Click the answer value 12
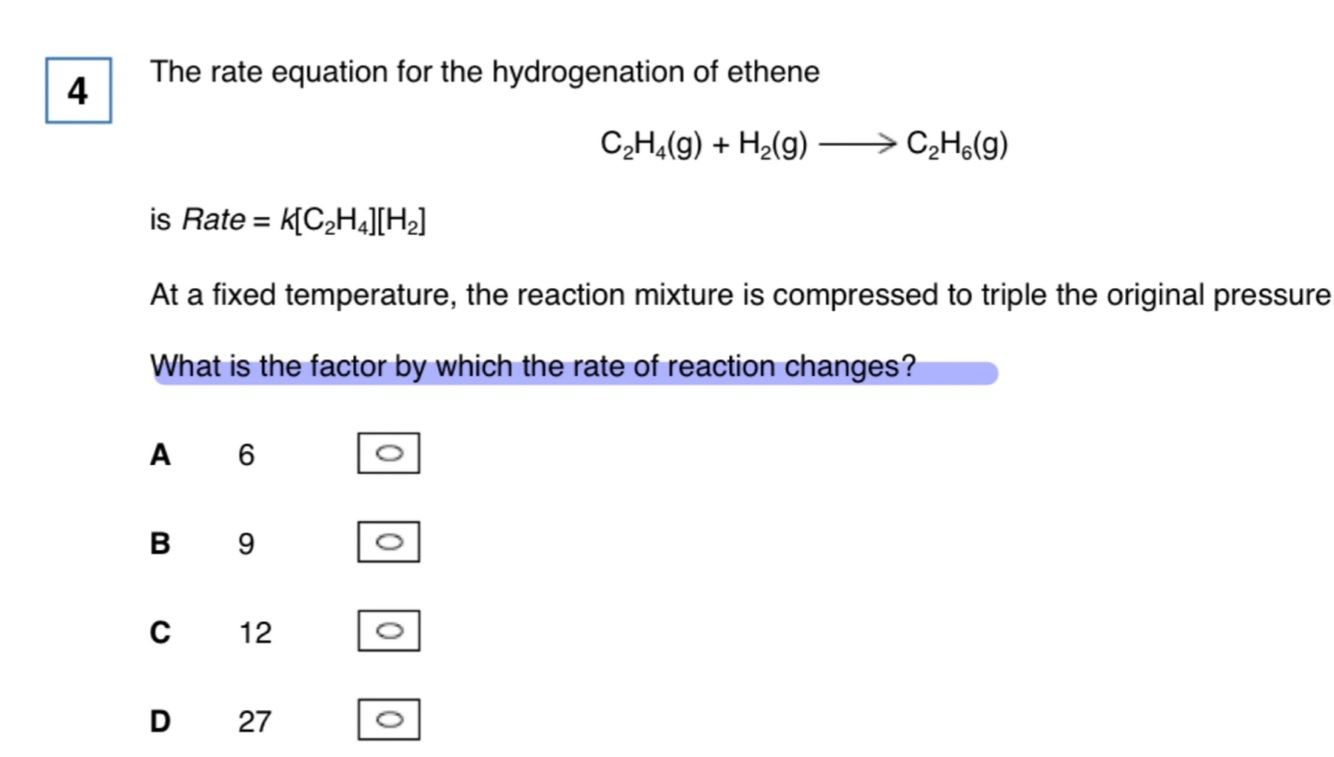This screenshot has height=757, width=1334. pyautogui.click(x=255, y=633)
